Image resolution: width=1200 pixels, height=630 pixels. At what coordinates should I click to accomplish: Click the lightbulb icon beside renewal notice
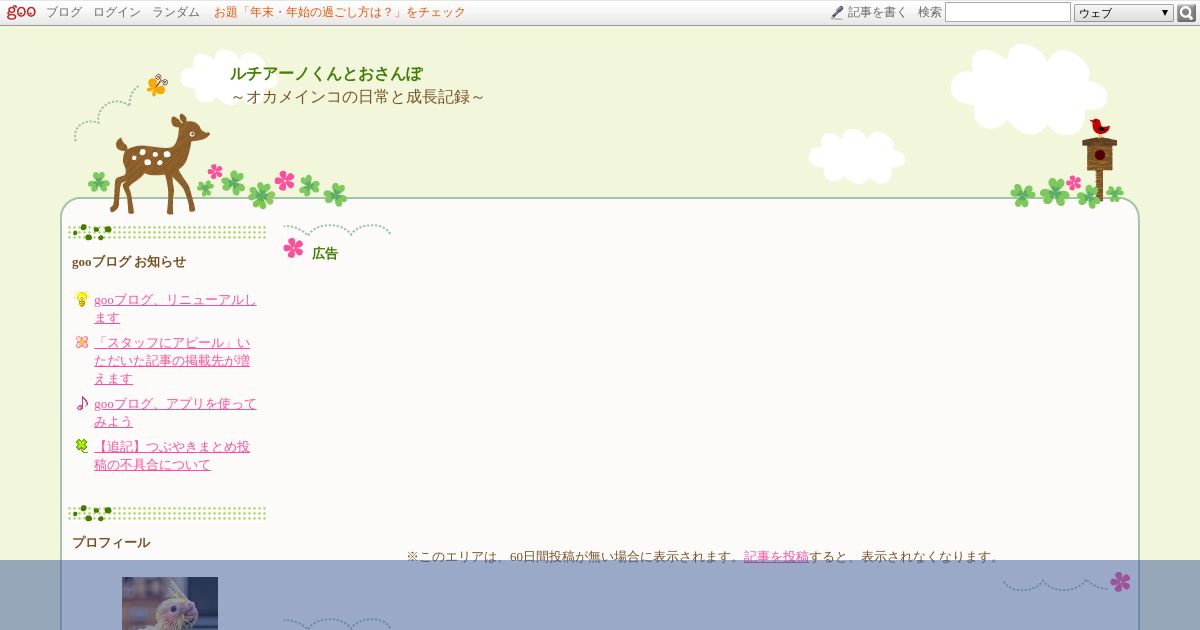click(x=82, y=299)
